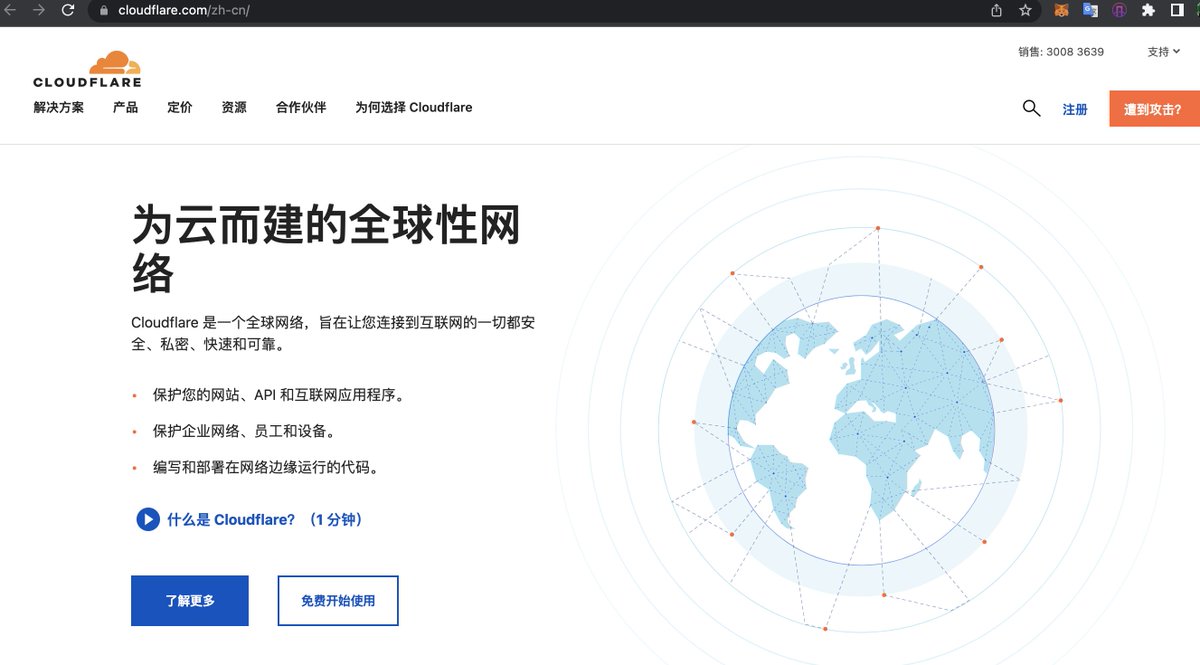Go to the 定价 page
The image size is (1200, 665).
click(x=180, y=107)
